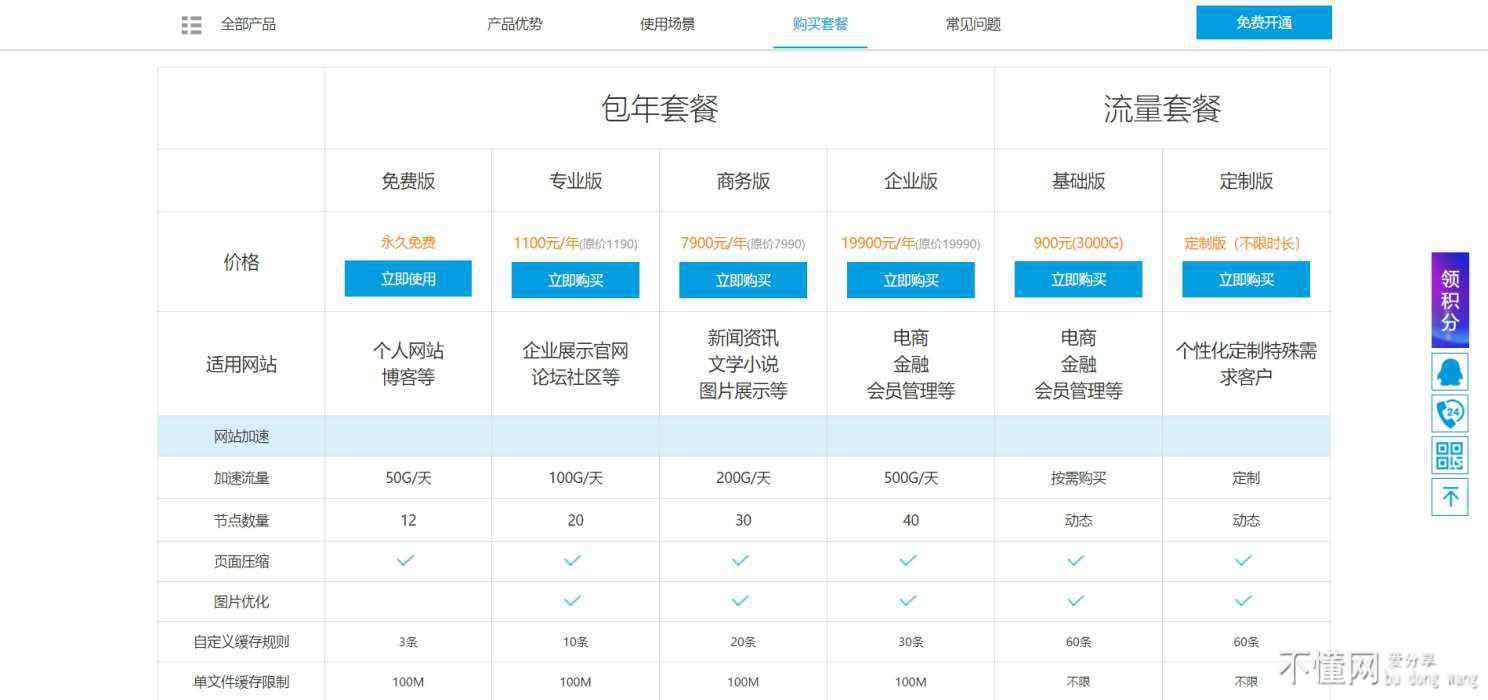Click the 价格 row label

click(x=241, y=262)
